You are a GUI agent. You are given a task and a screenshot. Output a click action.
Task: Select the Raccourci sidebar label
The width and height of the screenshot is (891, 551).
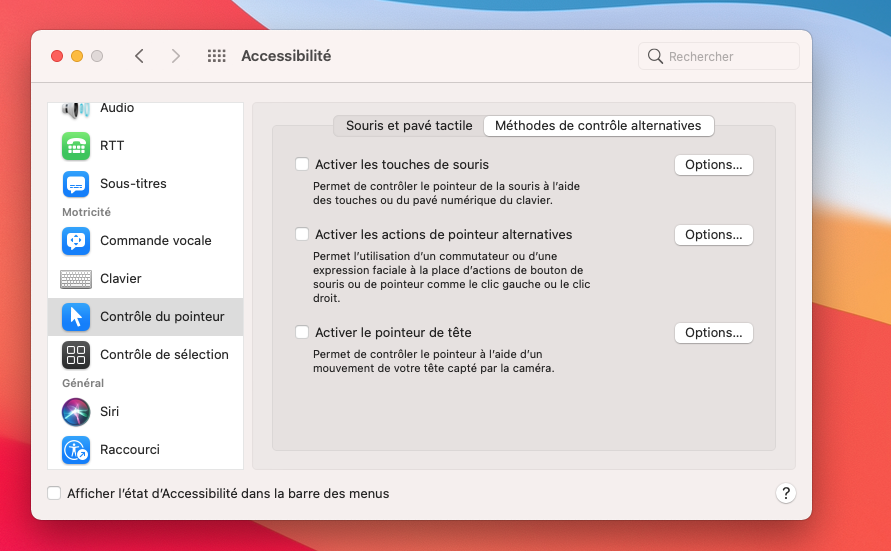[x=130, y=450]
